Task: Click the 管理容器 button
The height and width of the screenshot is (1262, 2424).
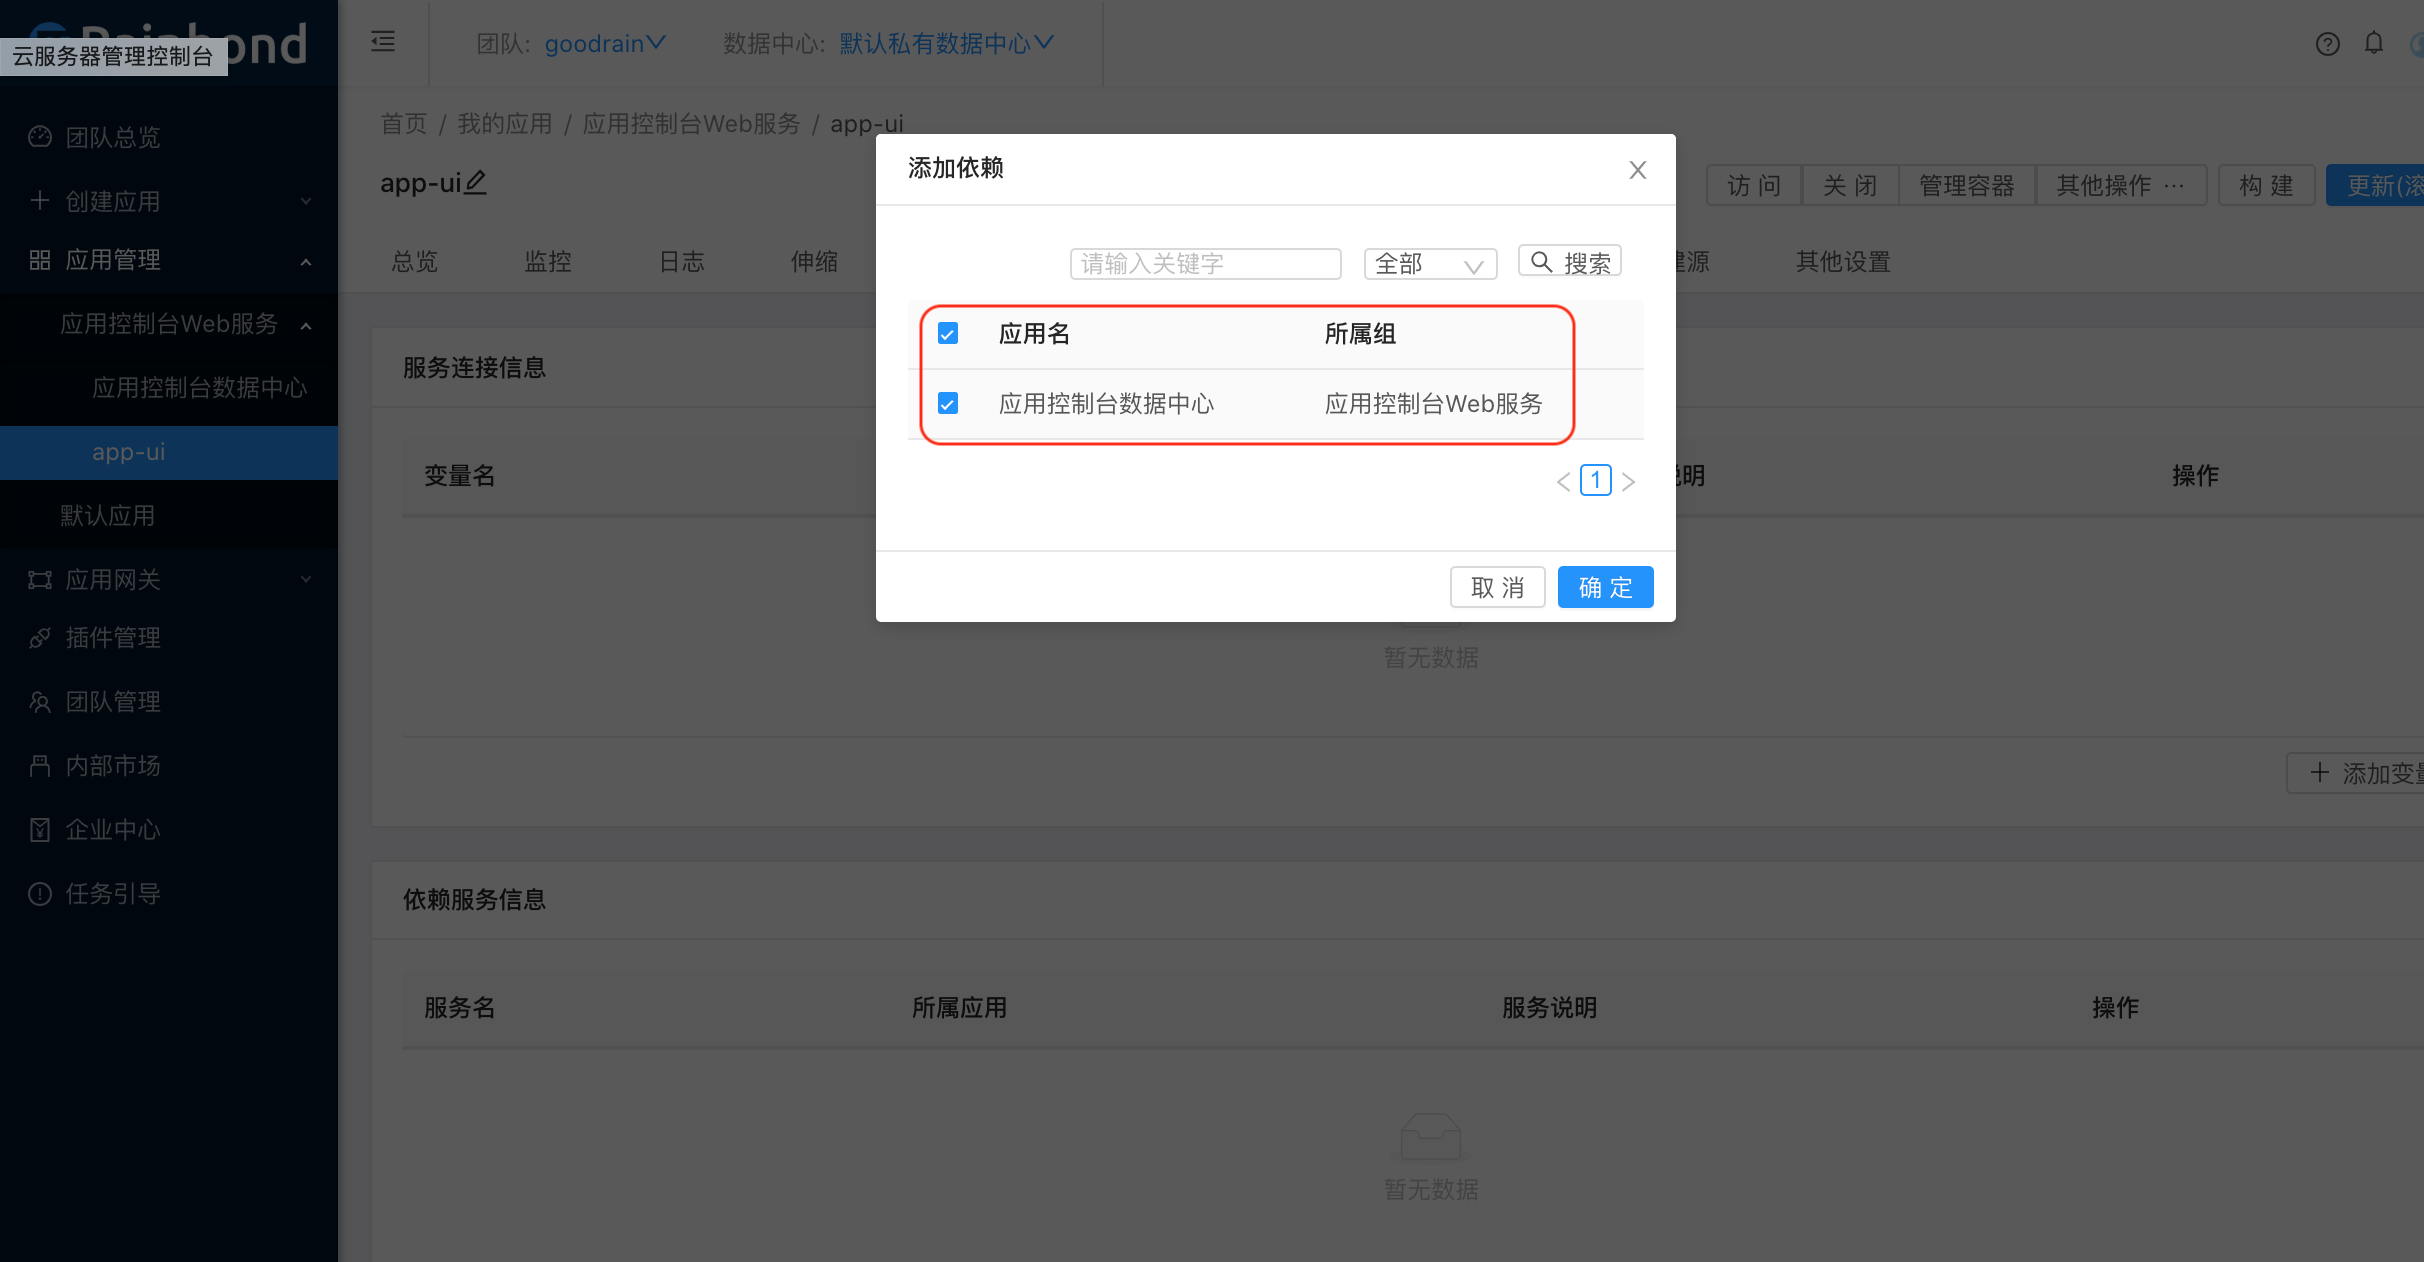Action: 1967,185
